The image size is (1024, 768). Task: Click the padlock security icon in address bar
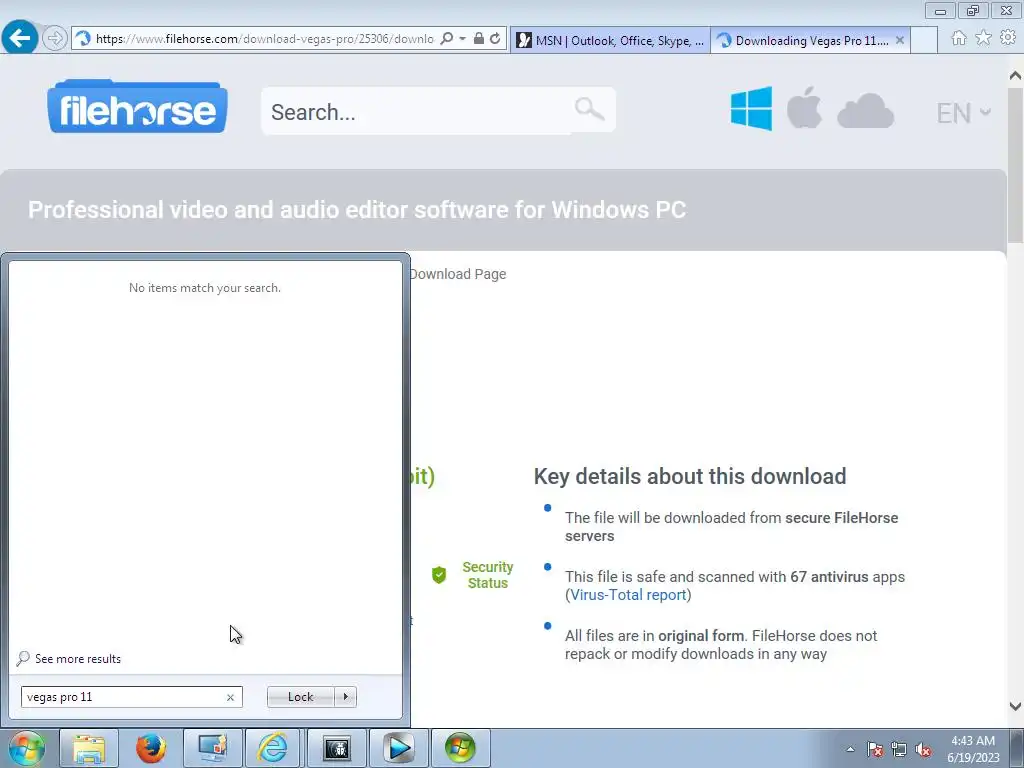(x=479, y=39)
